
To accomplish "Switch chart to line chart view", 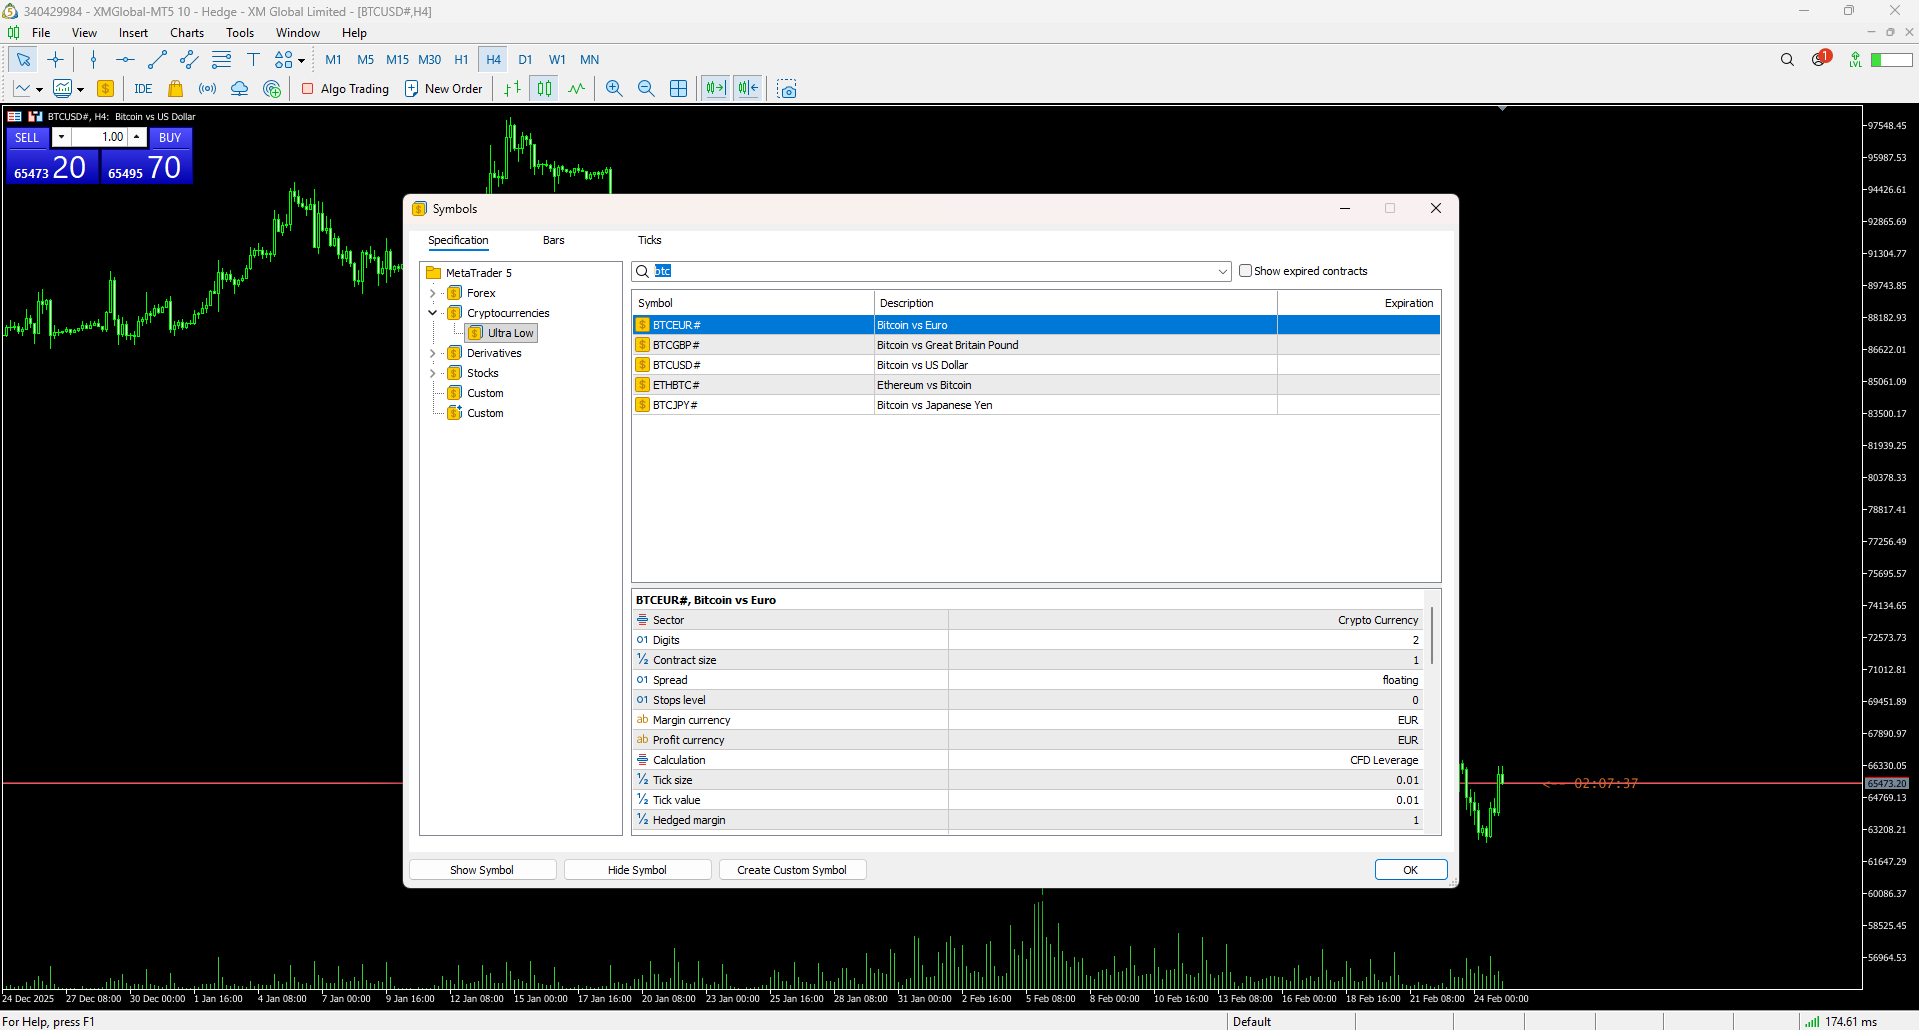I will click(577, 89).
